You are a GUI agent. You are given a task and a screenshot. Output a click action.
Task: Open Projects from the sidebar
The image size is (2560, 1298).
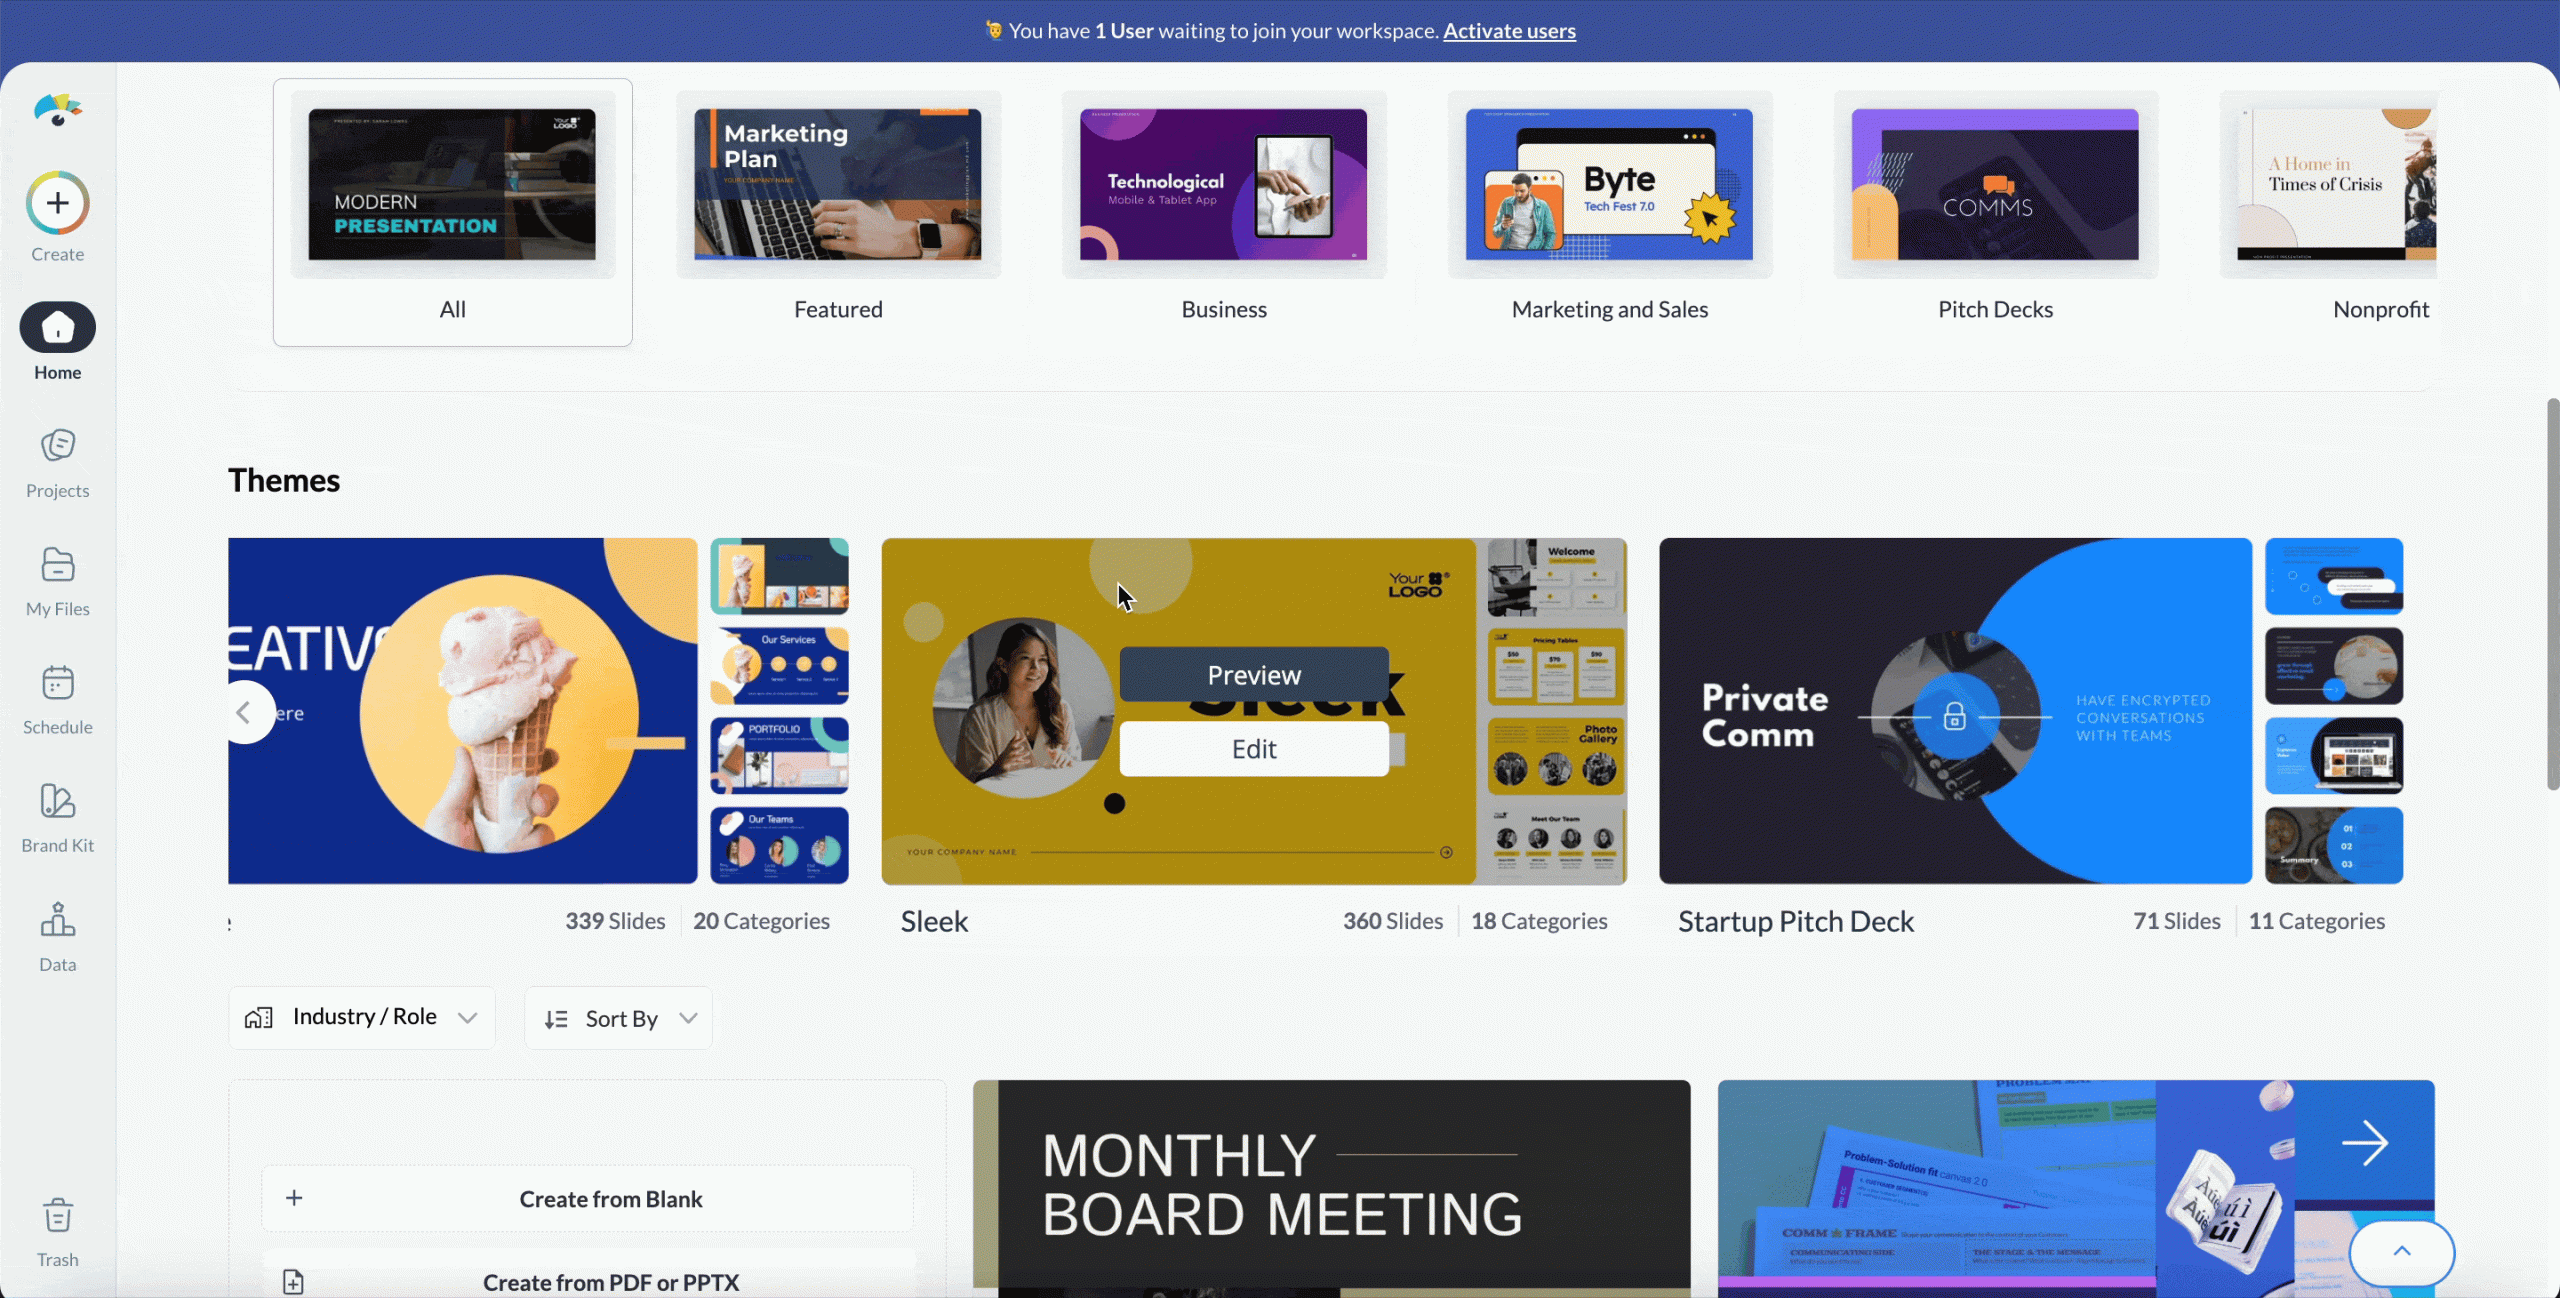58,463
